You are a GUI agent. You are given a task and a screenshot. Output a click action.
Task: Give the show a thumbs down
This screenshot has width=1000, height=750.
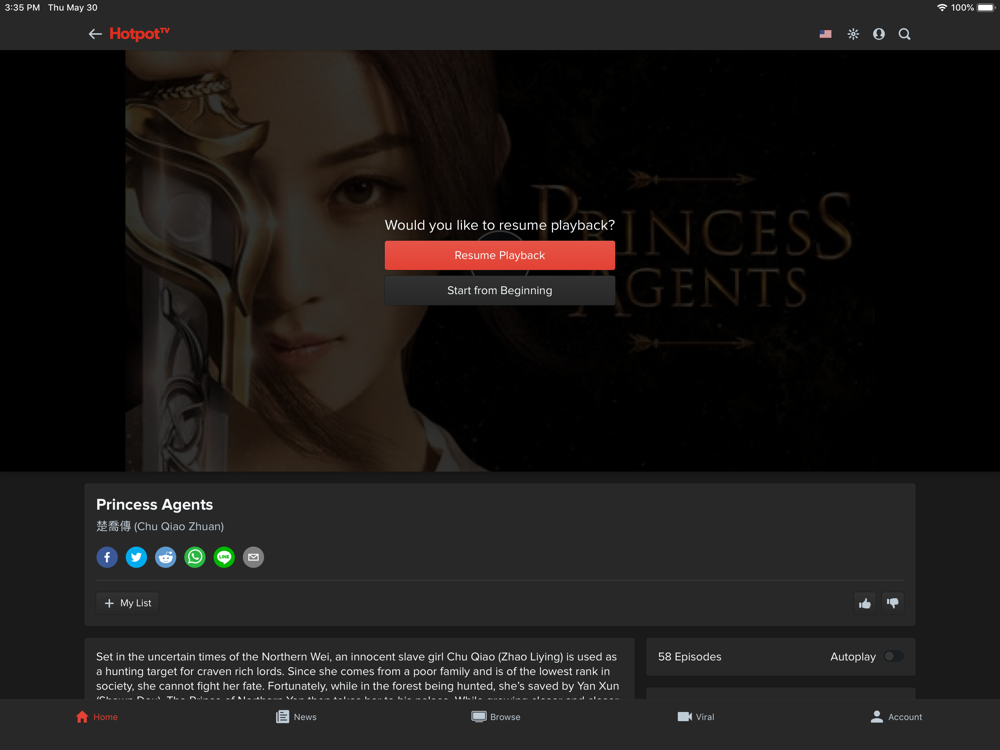coord(893,603)
